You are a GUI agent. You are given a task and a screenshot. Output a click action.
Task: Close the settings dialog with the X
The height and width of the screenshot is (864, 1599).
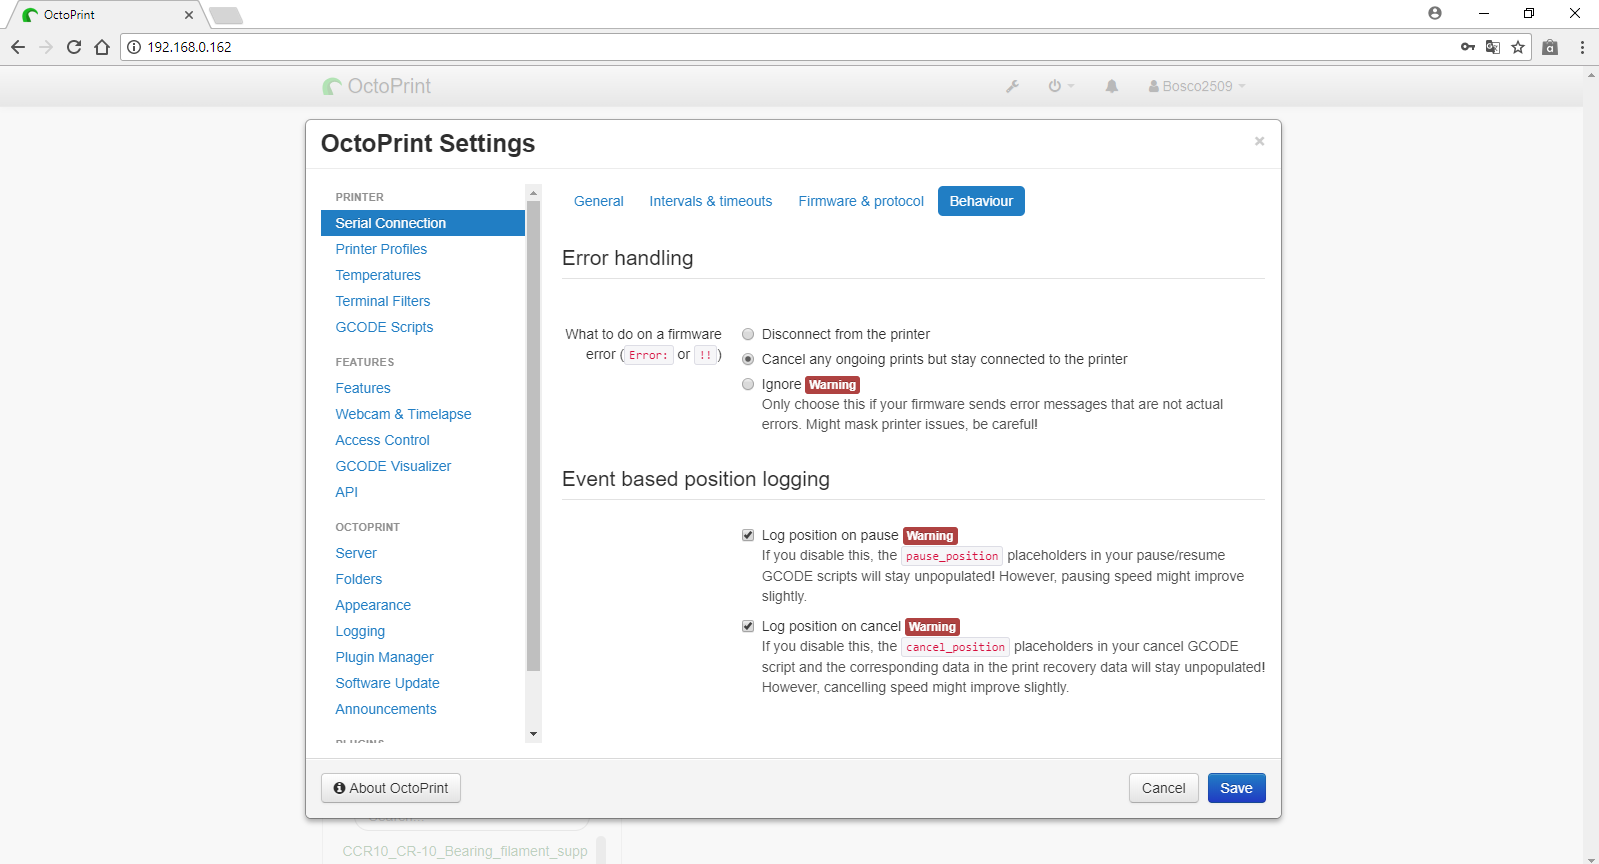1259,141
